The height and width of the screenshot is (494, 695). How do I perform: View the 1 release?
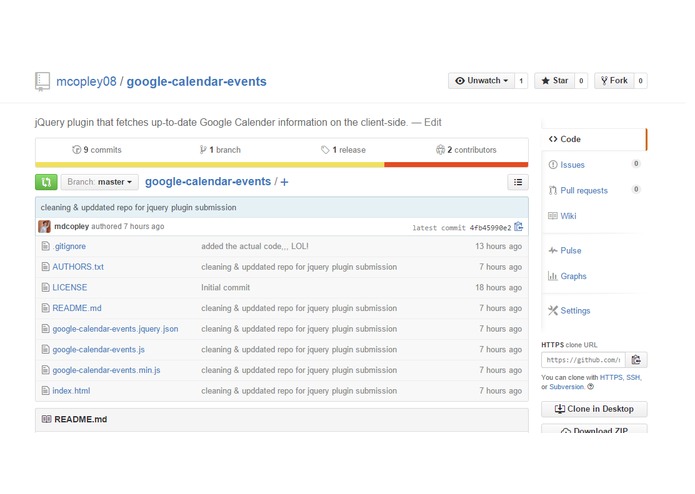pos(344,150)
